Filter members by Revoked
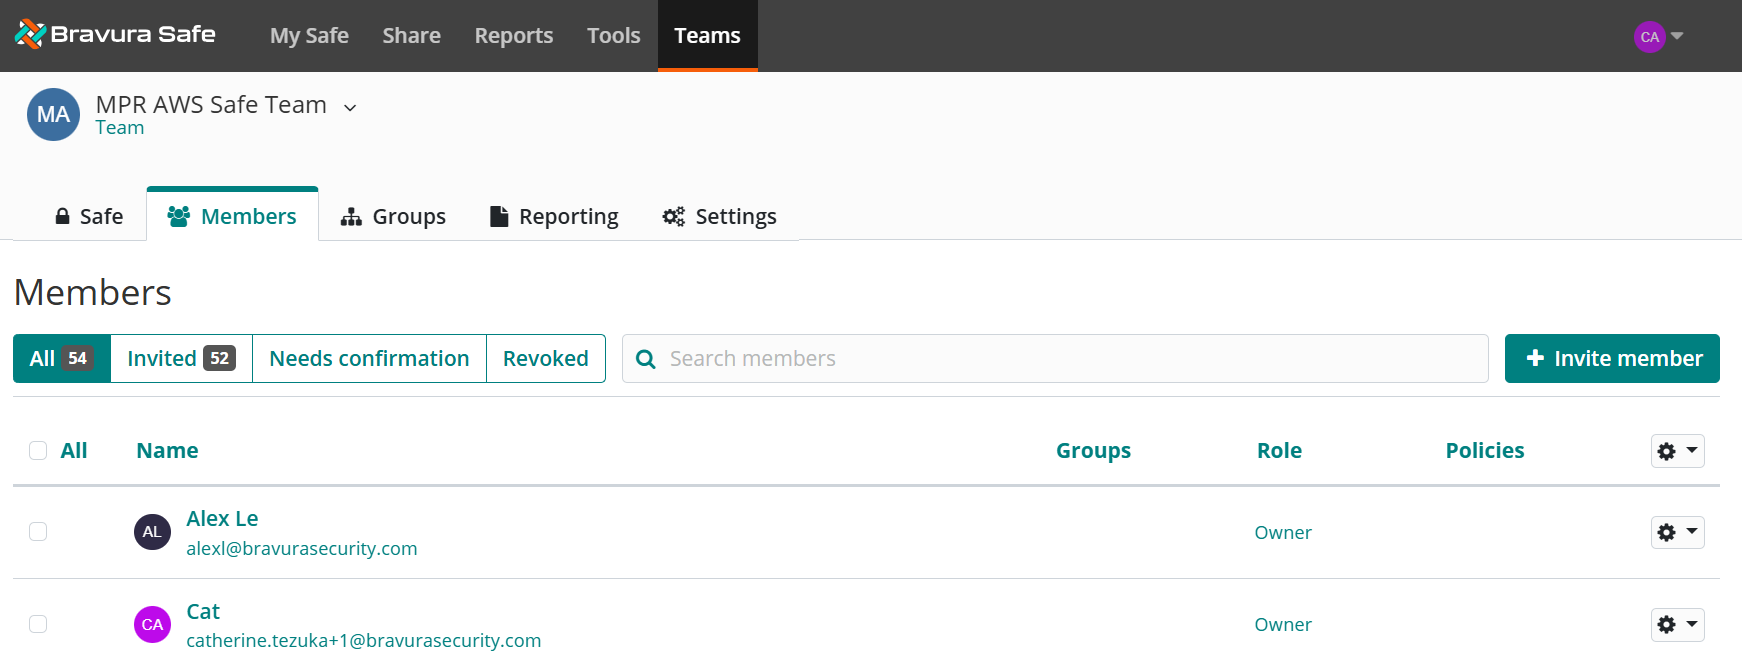Screen dimensions: 1742x659 [x=545, y=358]
